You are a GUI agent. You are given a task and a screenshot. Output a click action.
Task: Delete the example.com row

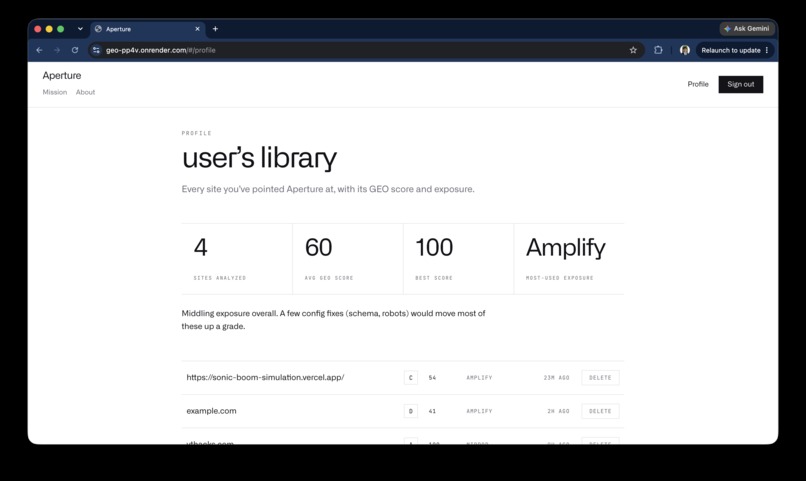600,411
